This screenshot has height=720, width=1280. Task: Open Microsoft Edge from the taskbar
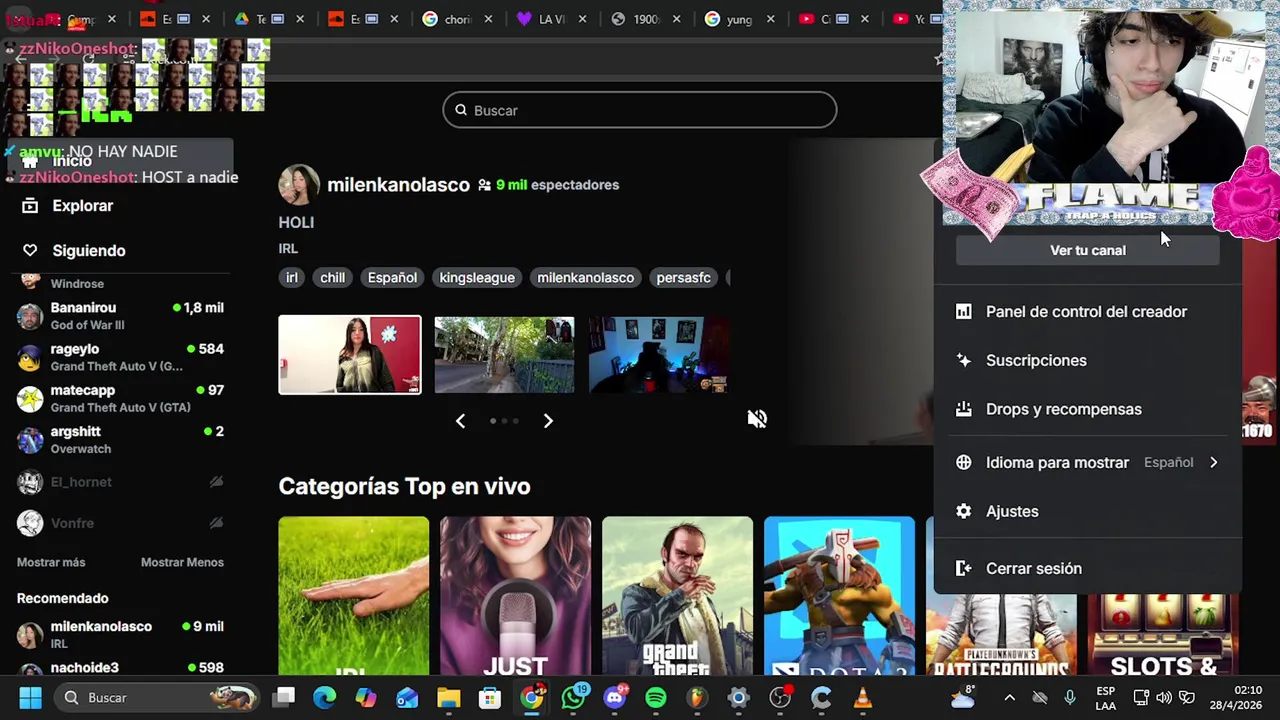point(325,698)
